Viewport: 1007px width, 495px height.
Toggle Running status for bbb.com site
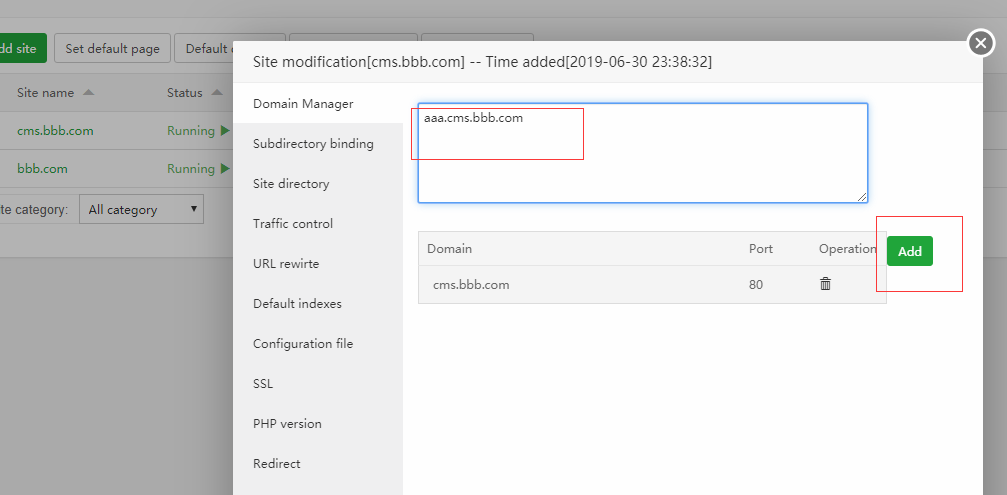197,169
